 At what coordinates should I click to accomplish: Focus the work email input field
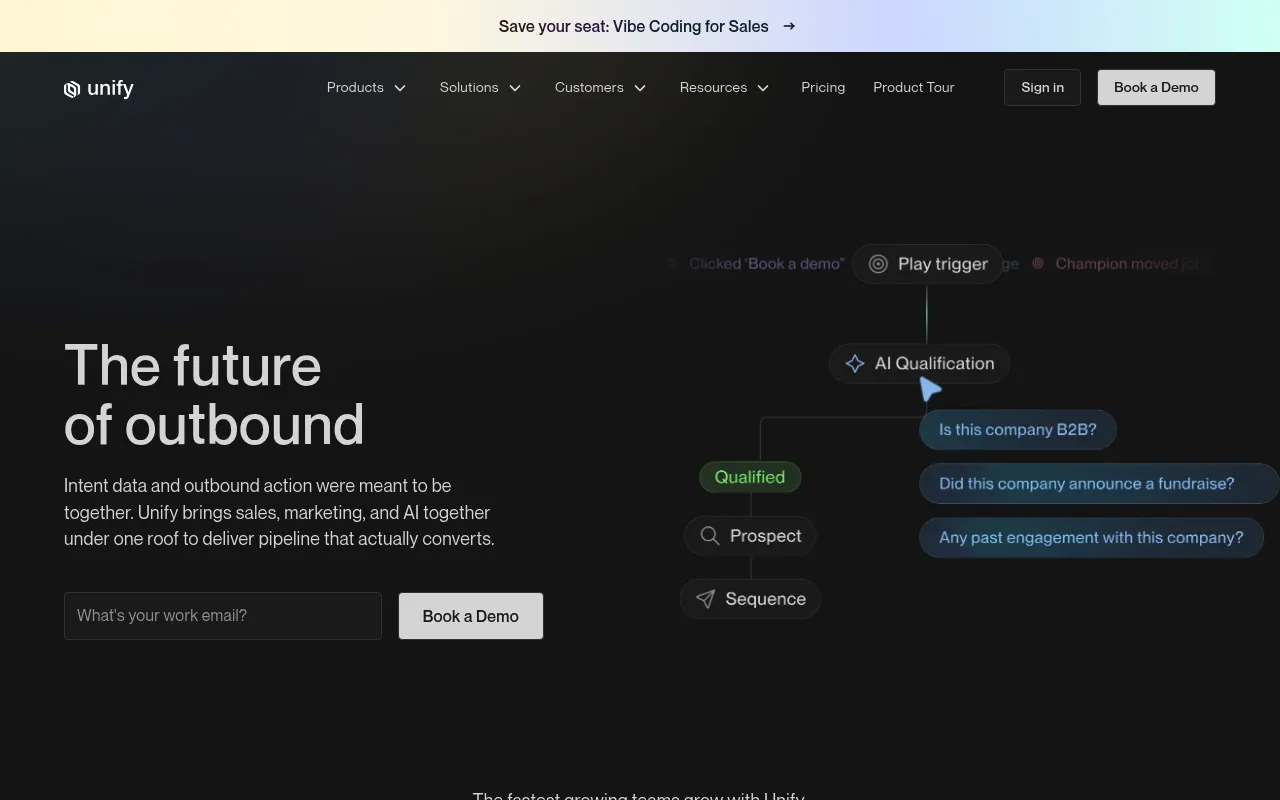tap(223, 616)
